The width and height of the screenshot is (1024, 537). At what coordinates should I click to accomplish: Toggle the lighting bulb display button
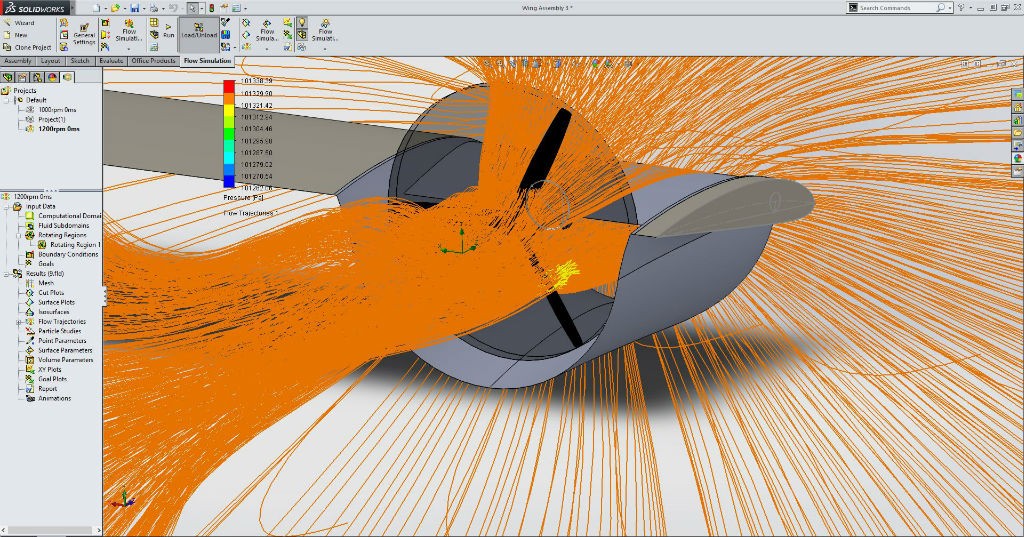click(302, 21)
